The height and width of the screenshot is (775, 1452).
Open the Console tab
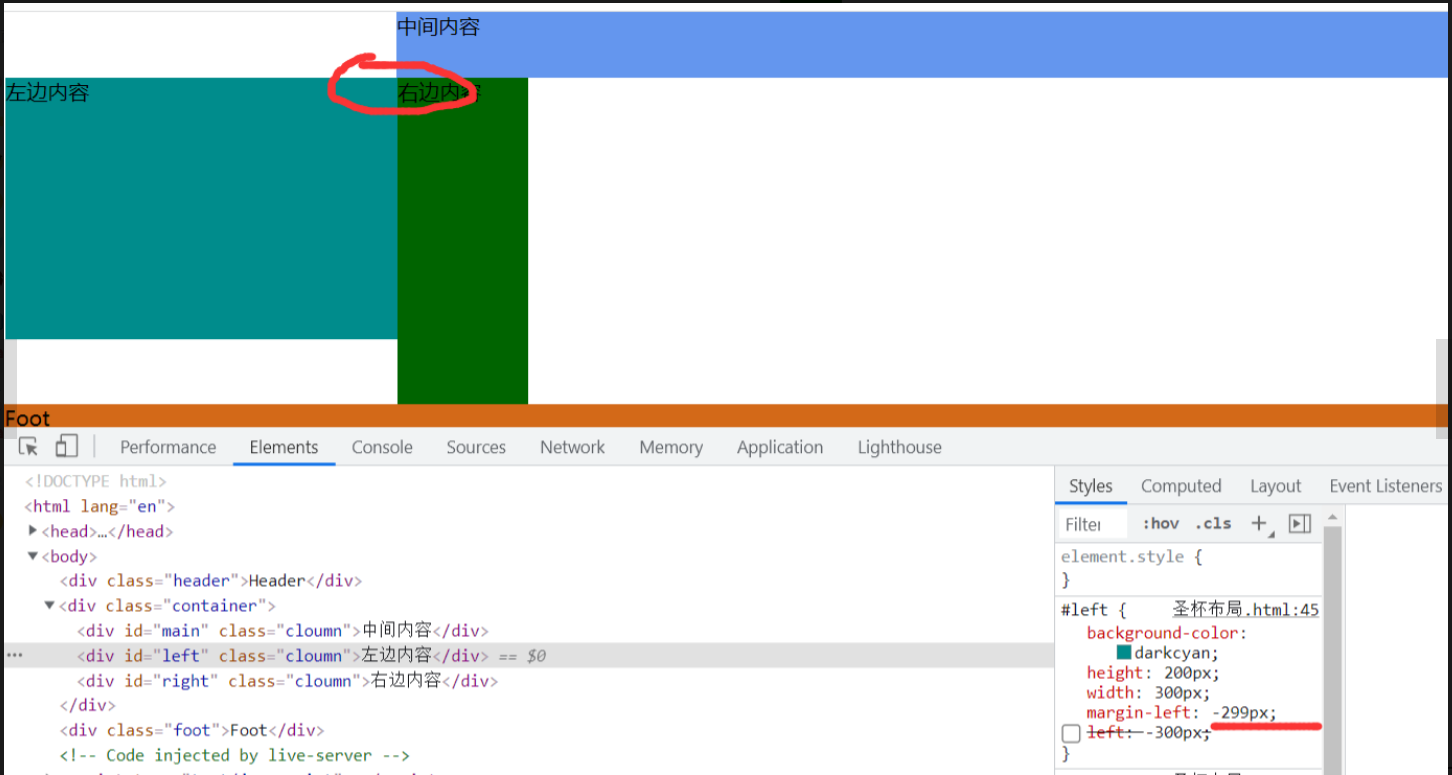pos(382,447)
